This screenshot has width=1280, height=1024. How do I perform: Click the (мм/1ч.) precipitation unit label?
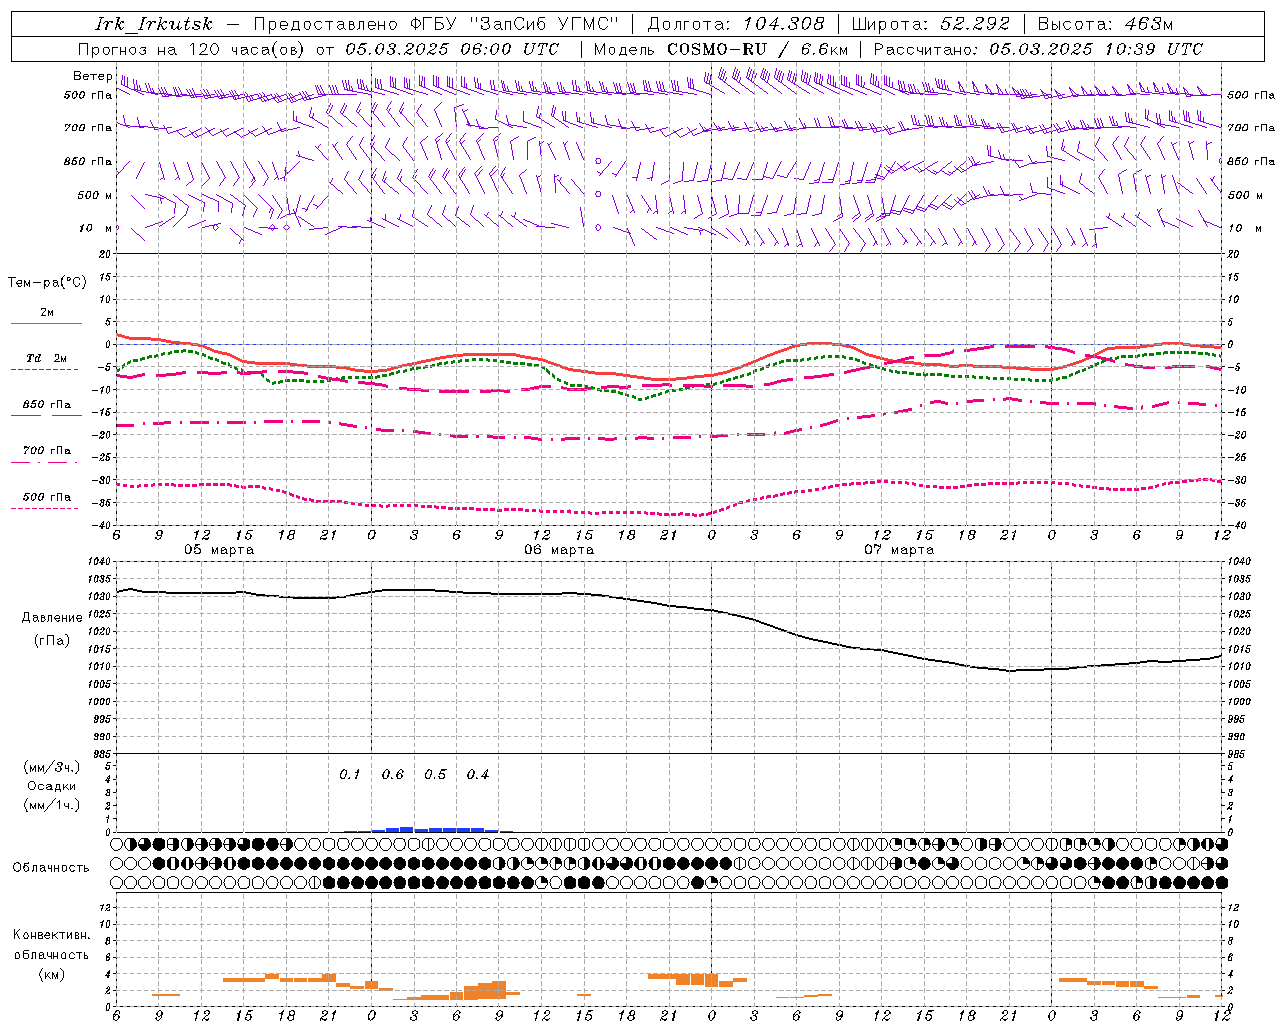(52, 805)
